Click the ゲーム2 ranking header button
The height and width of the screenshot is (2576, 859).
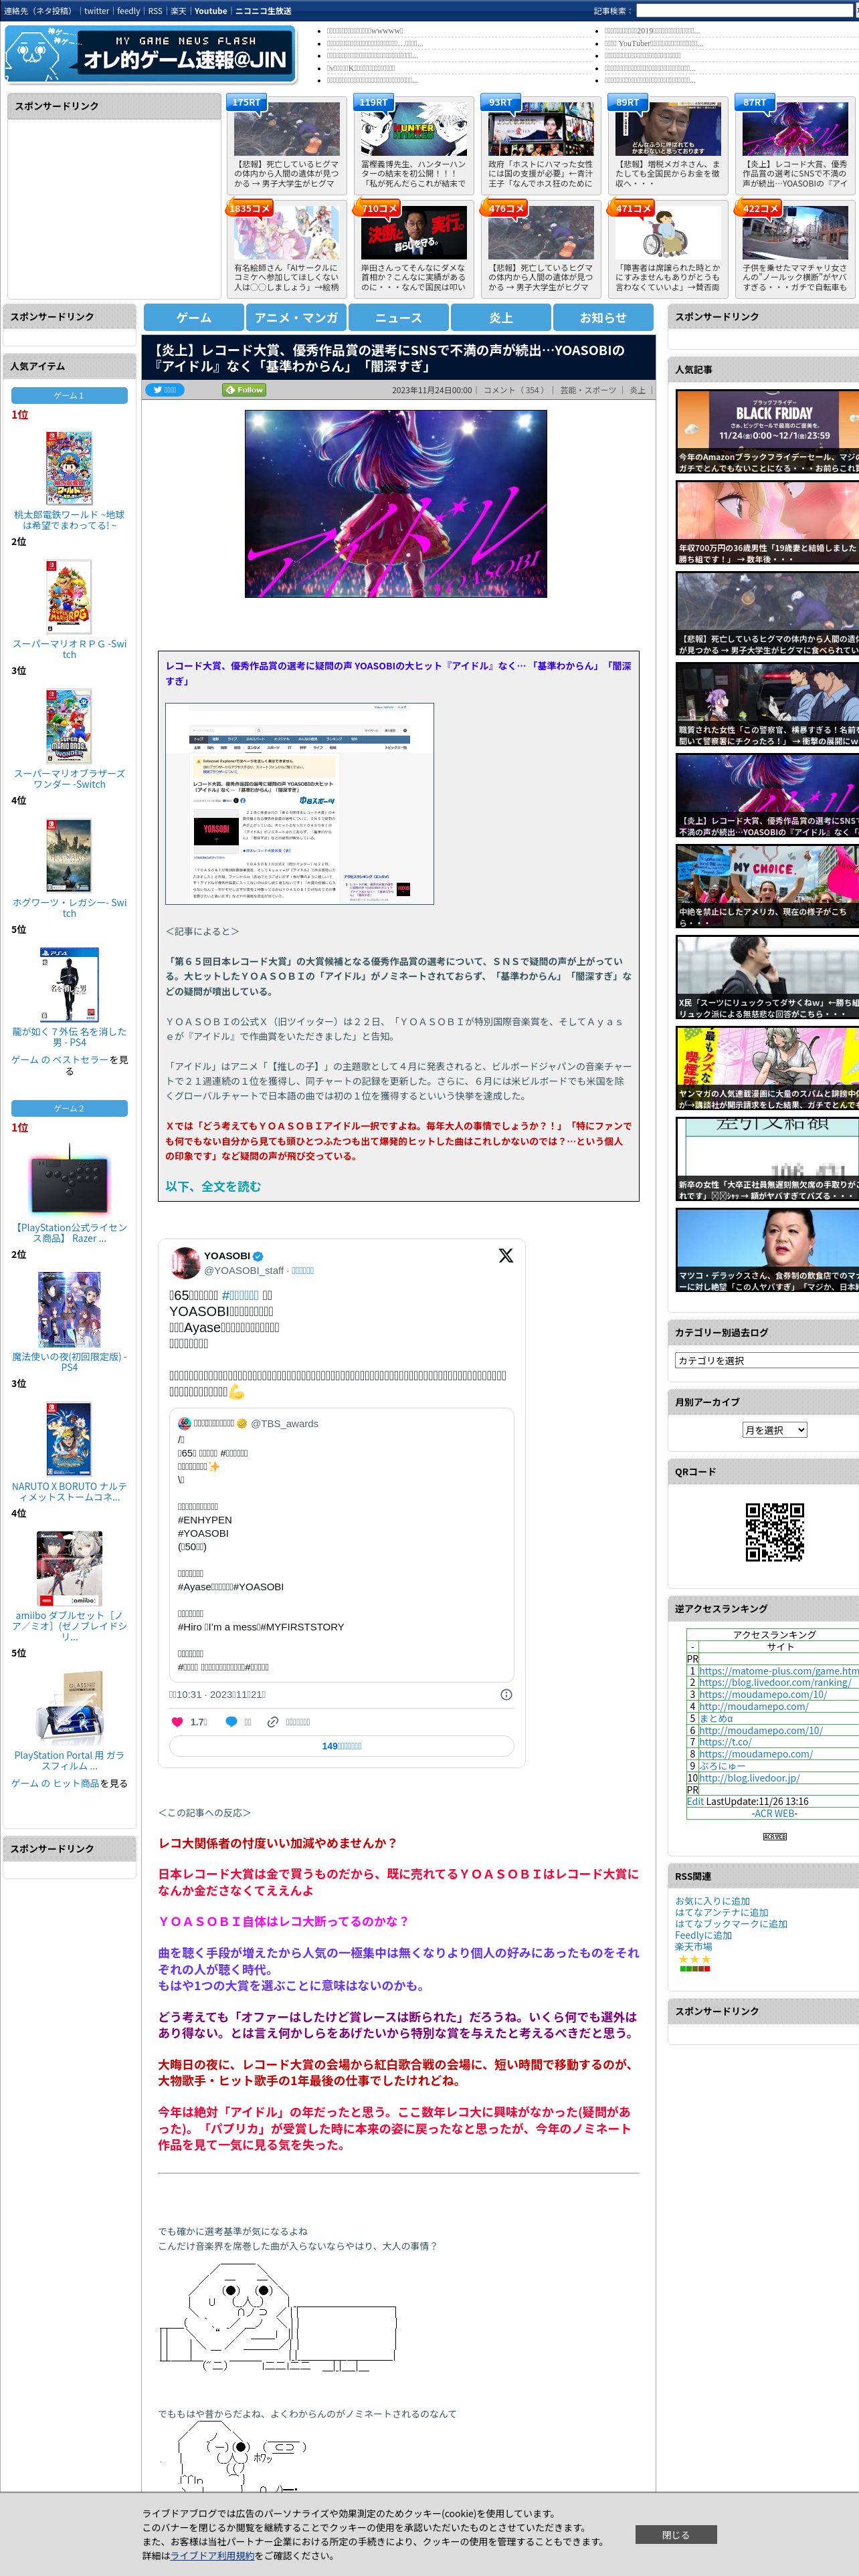click(69, 1108)
